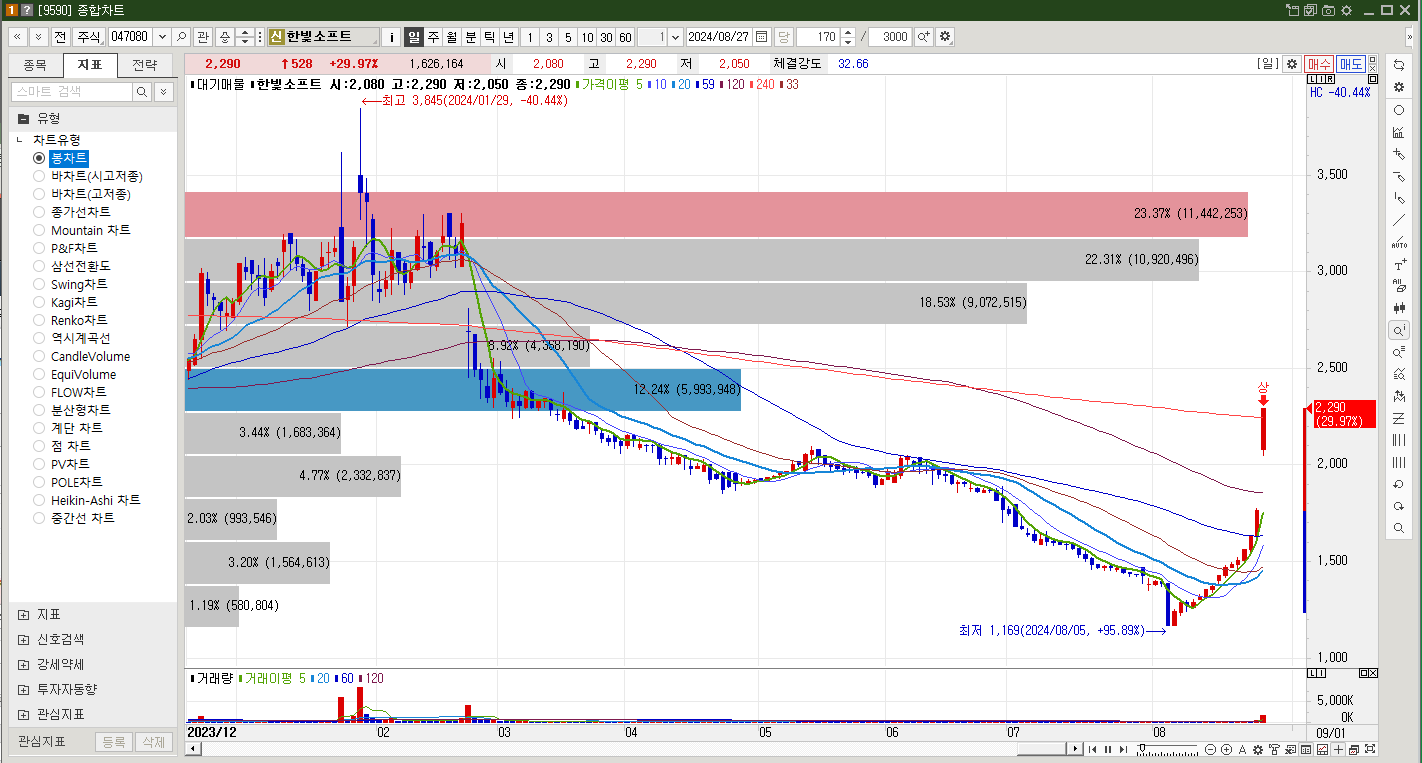Select the AUTO trend line tool
1422x763 pixels.
pyautogui.click(x=1399, y=243)
